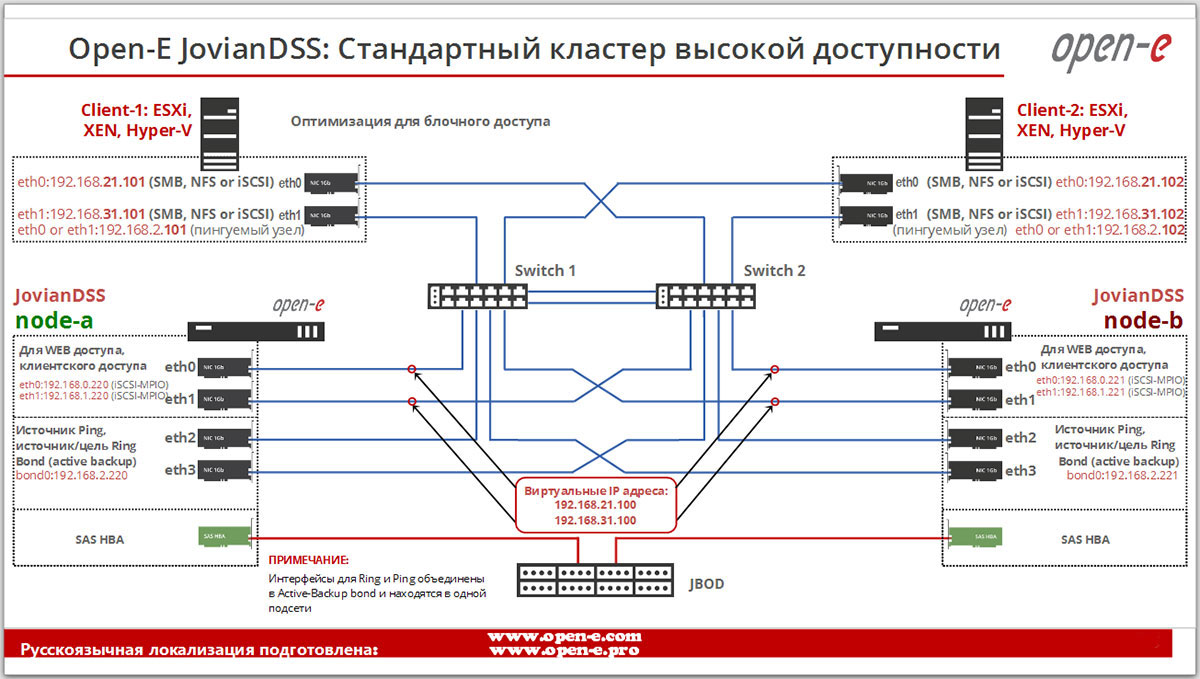Click the Виртуальные IP адреса box

[x=595, y=507]
